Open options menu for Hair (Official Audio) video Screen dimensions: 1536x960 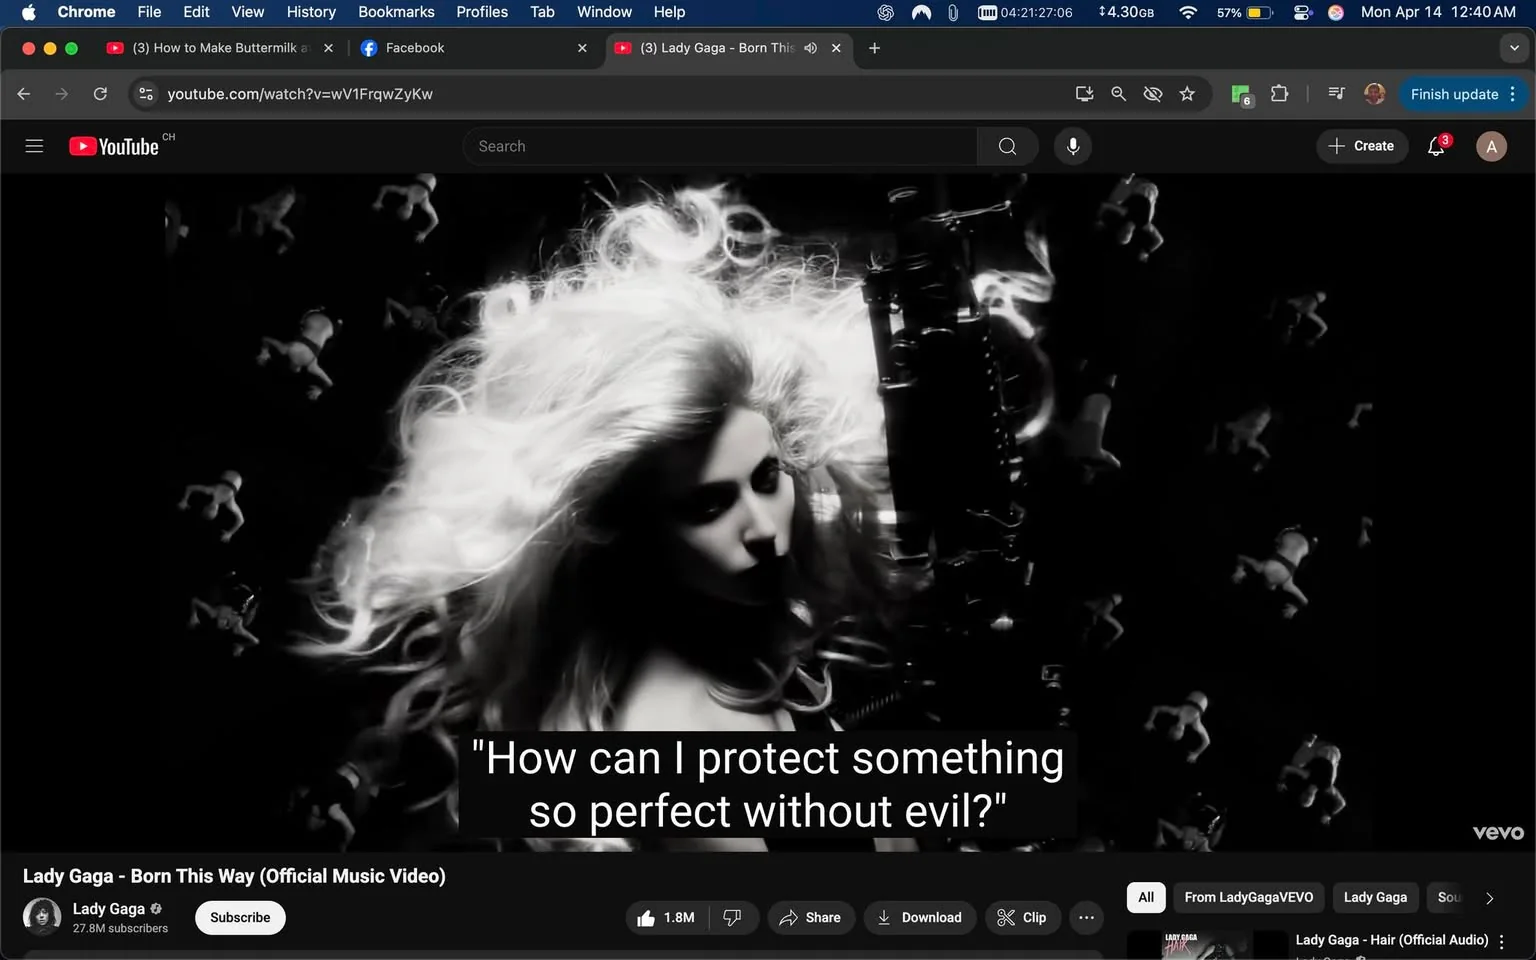click(x=1501, y=941)
